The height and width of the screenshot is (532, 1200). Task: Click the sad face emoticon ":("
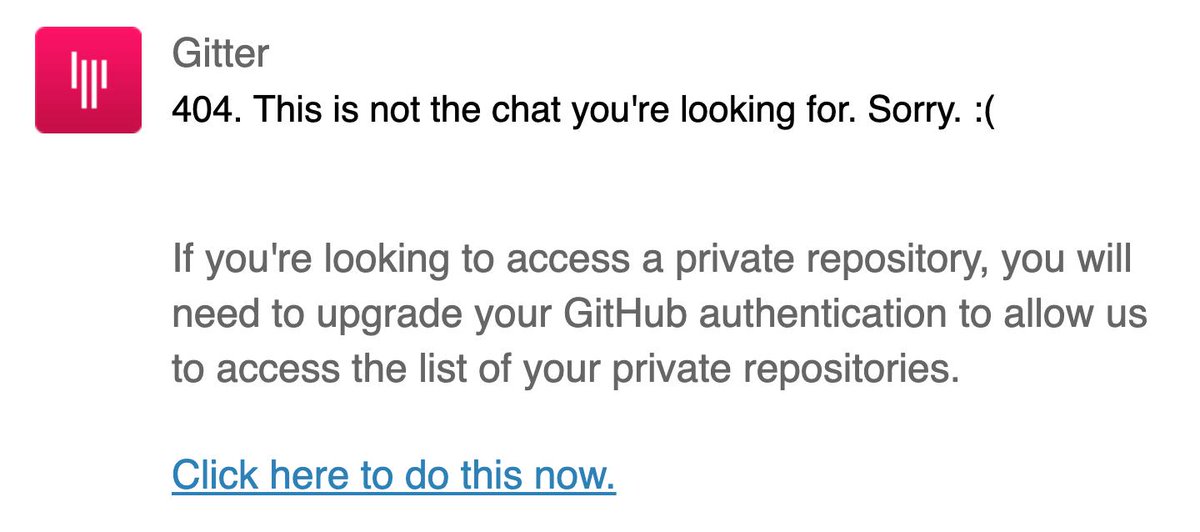[982, 108]
